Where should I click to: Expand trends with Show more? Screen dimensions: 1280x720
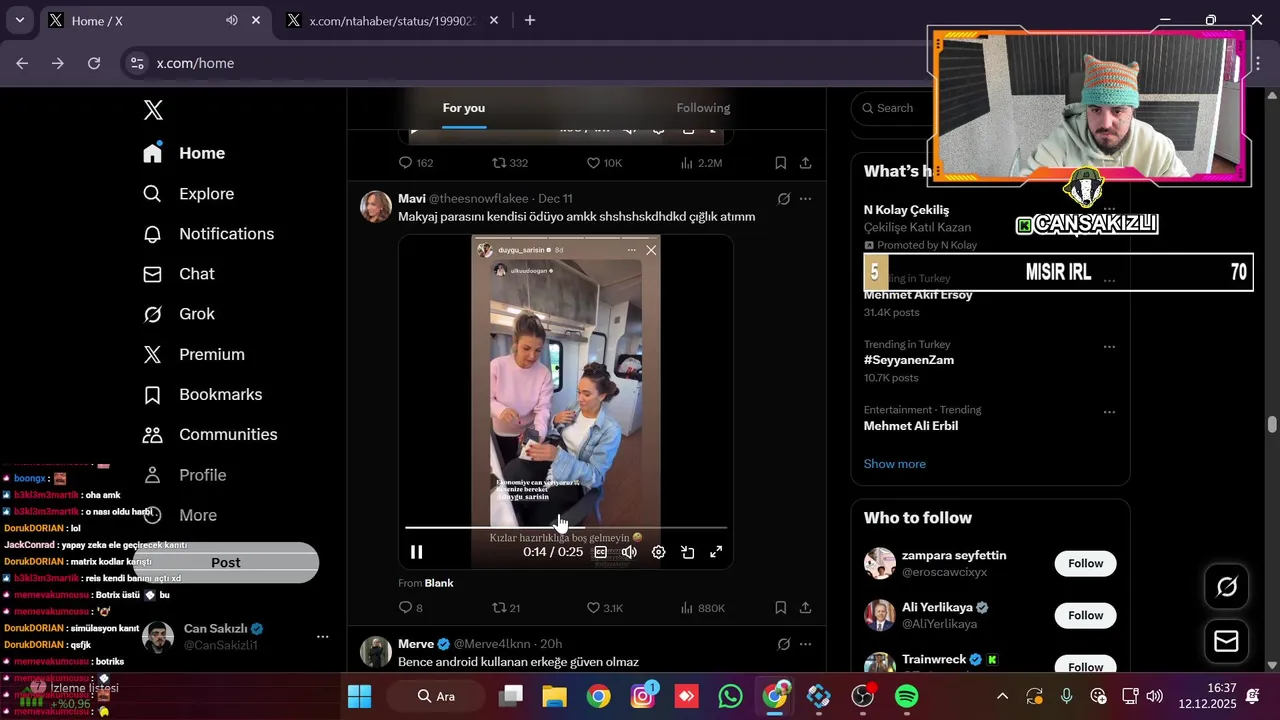894,464
